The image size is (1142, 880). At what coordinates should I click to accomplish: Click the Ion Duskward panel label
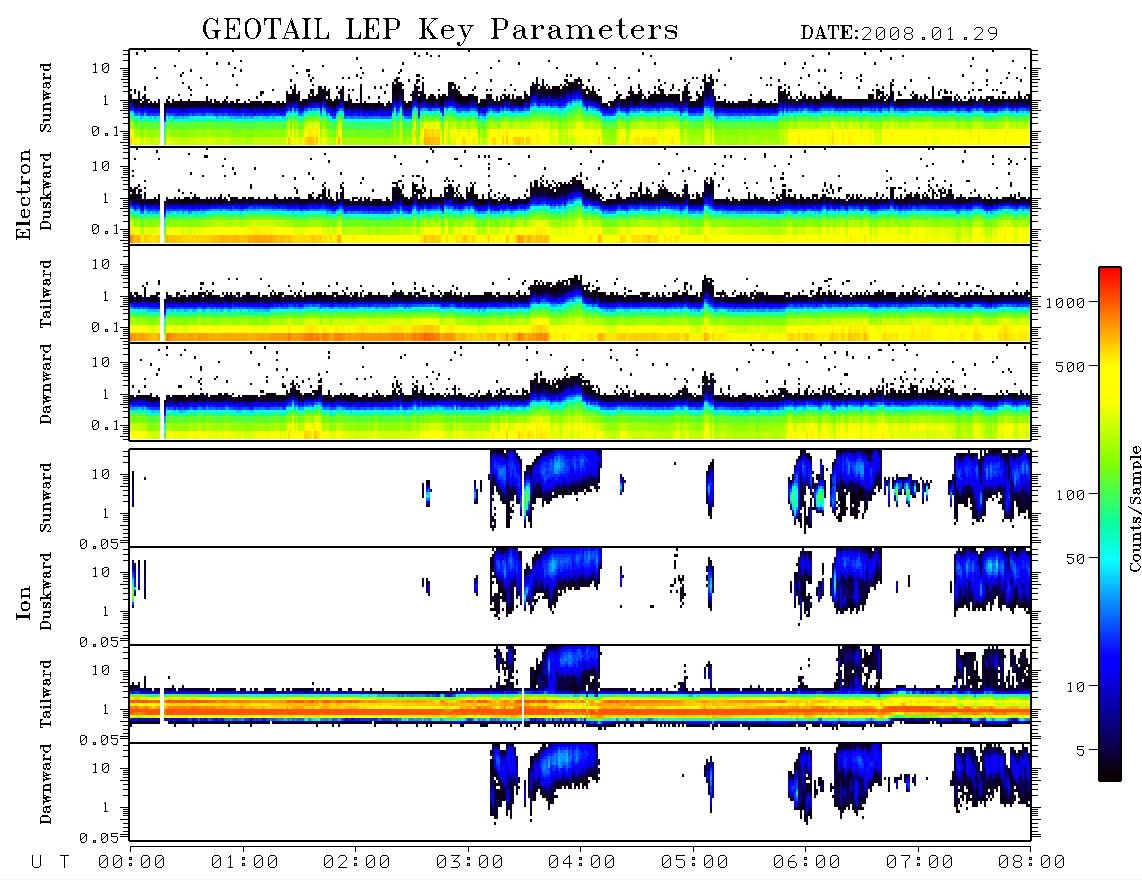[x=46, y=591]
